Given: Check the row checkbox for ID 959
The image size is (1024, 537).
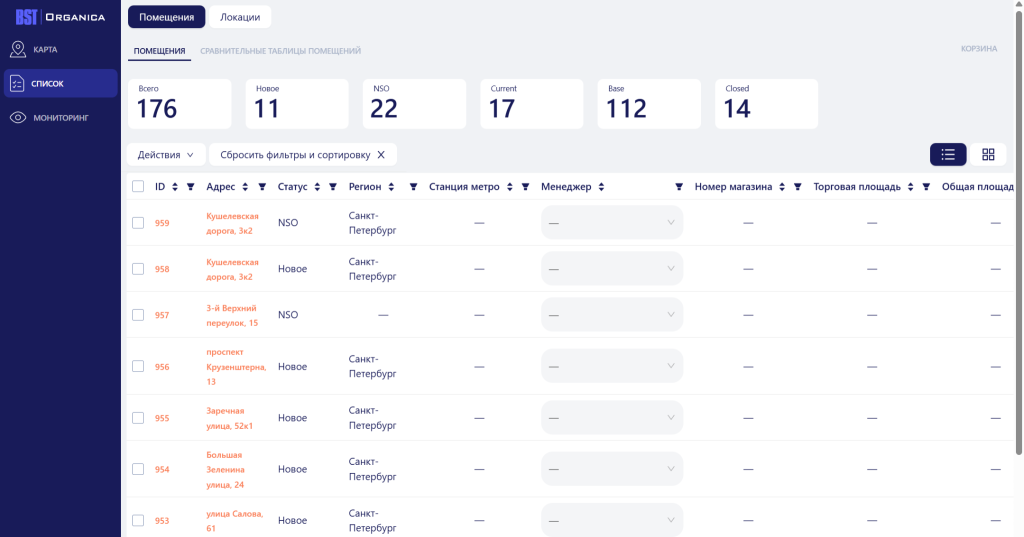Looking at the screenshot, I should click(138, 223).
